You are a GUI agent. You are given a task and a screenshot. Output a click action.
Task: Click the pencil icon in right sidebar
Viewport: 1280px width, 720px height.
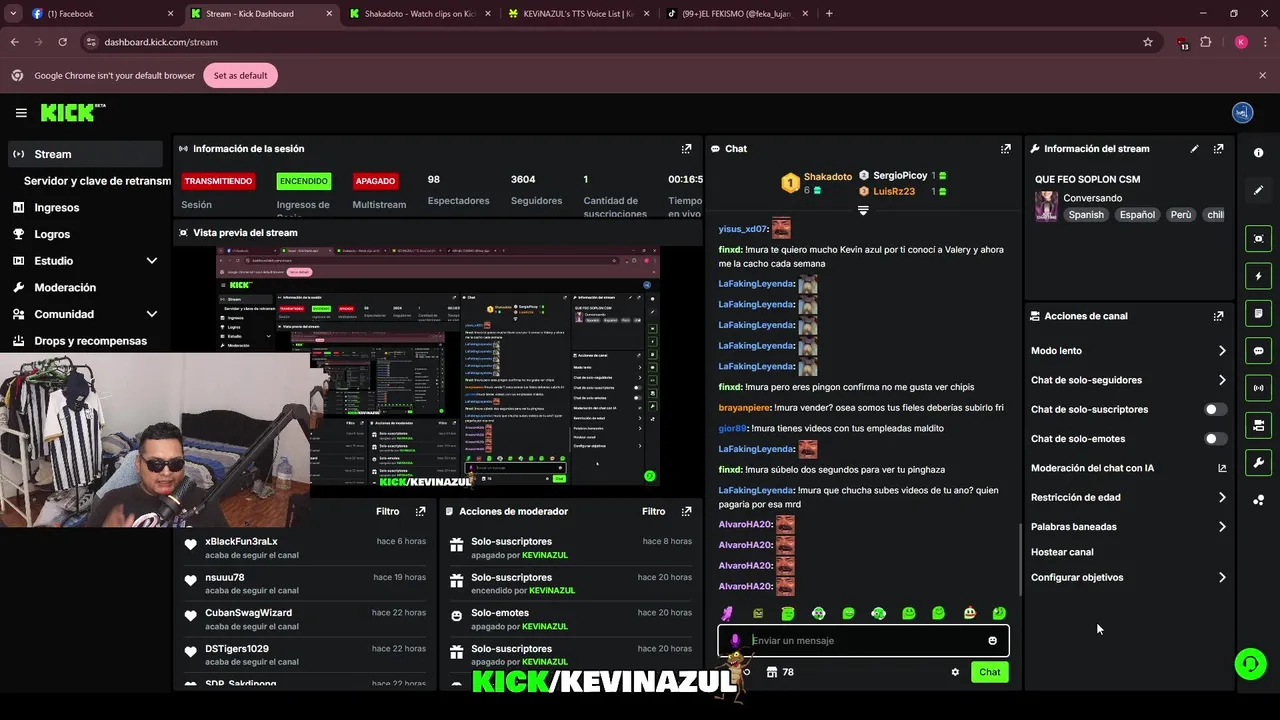click(1258, 190)
